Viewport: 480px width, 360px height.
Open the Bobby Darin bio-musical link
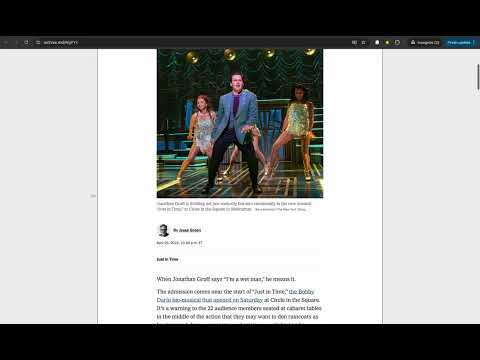[235, 296]
